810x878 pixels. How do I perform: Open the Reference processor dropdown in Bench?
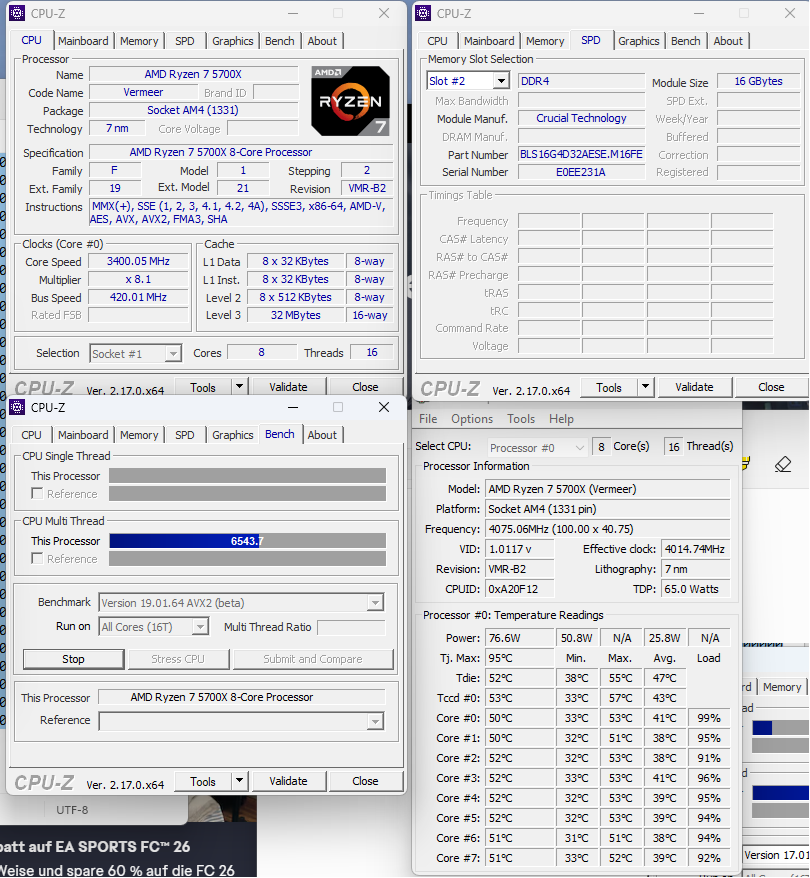[375, 721]
